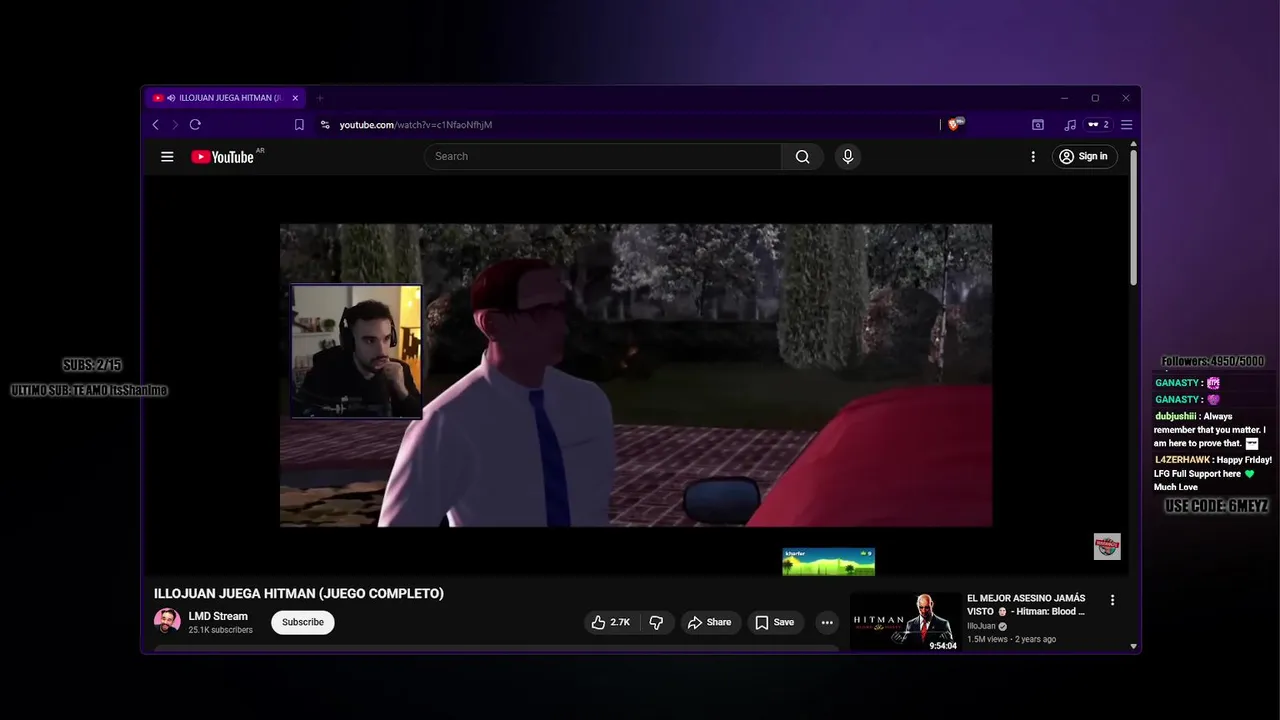Save the video to a playlist
This screenshot has height=720, width=1280.
tap(775, 622)
